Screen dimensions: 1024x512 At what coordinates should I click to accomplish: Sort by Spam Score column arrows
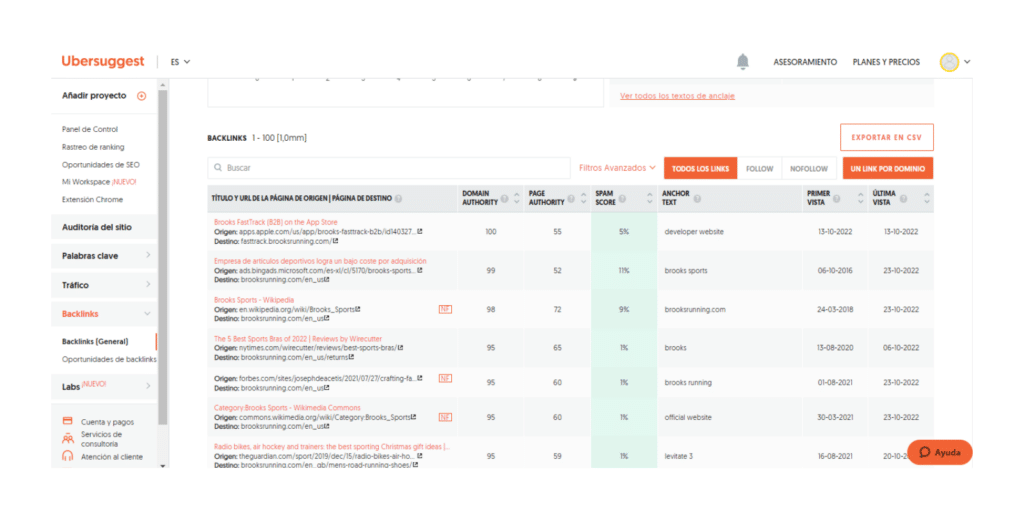[649, 199]
